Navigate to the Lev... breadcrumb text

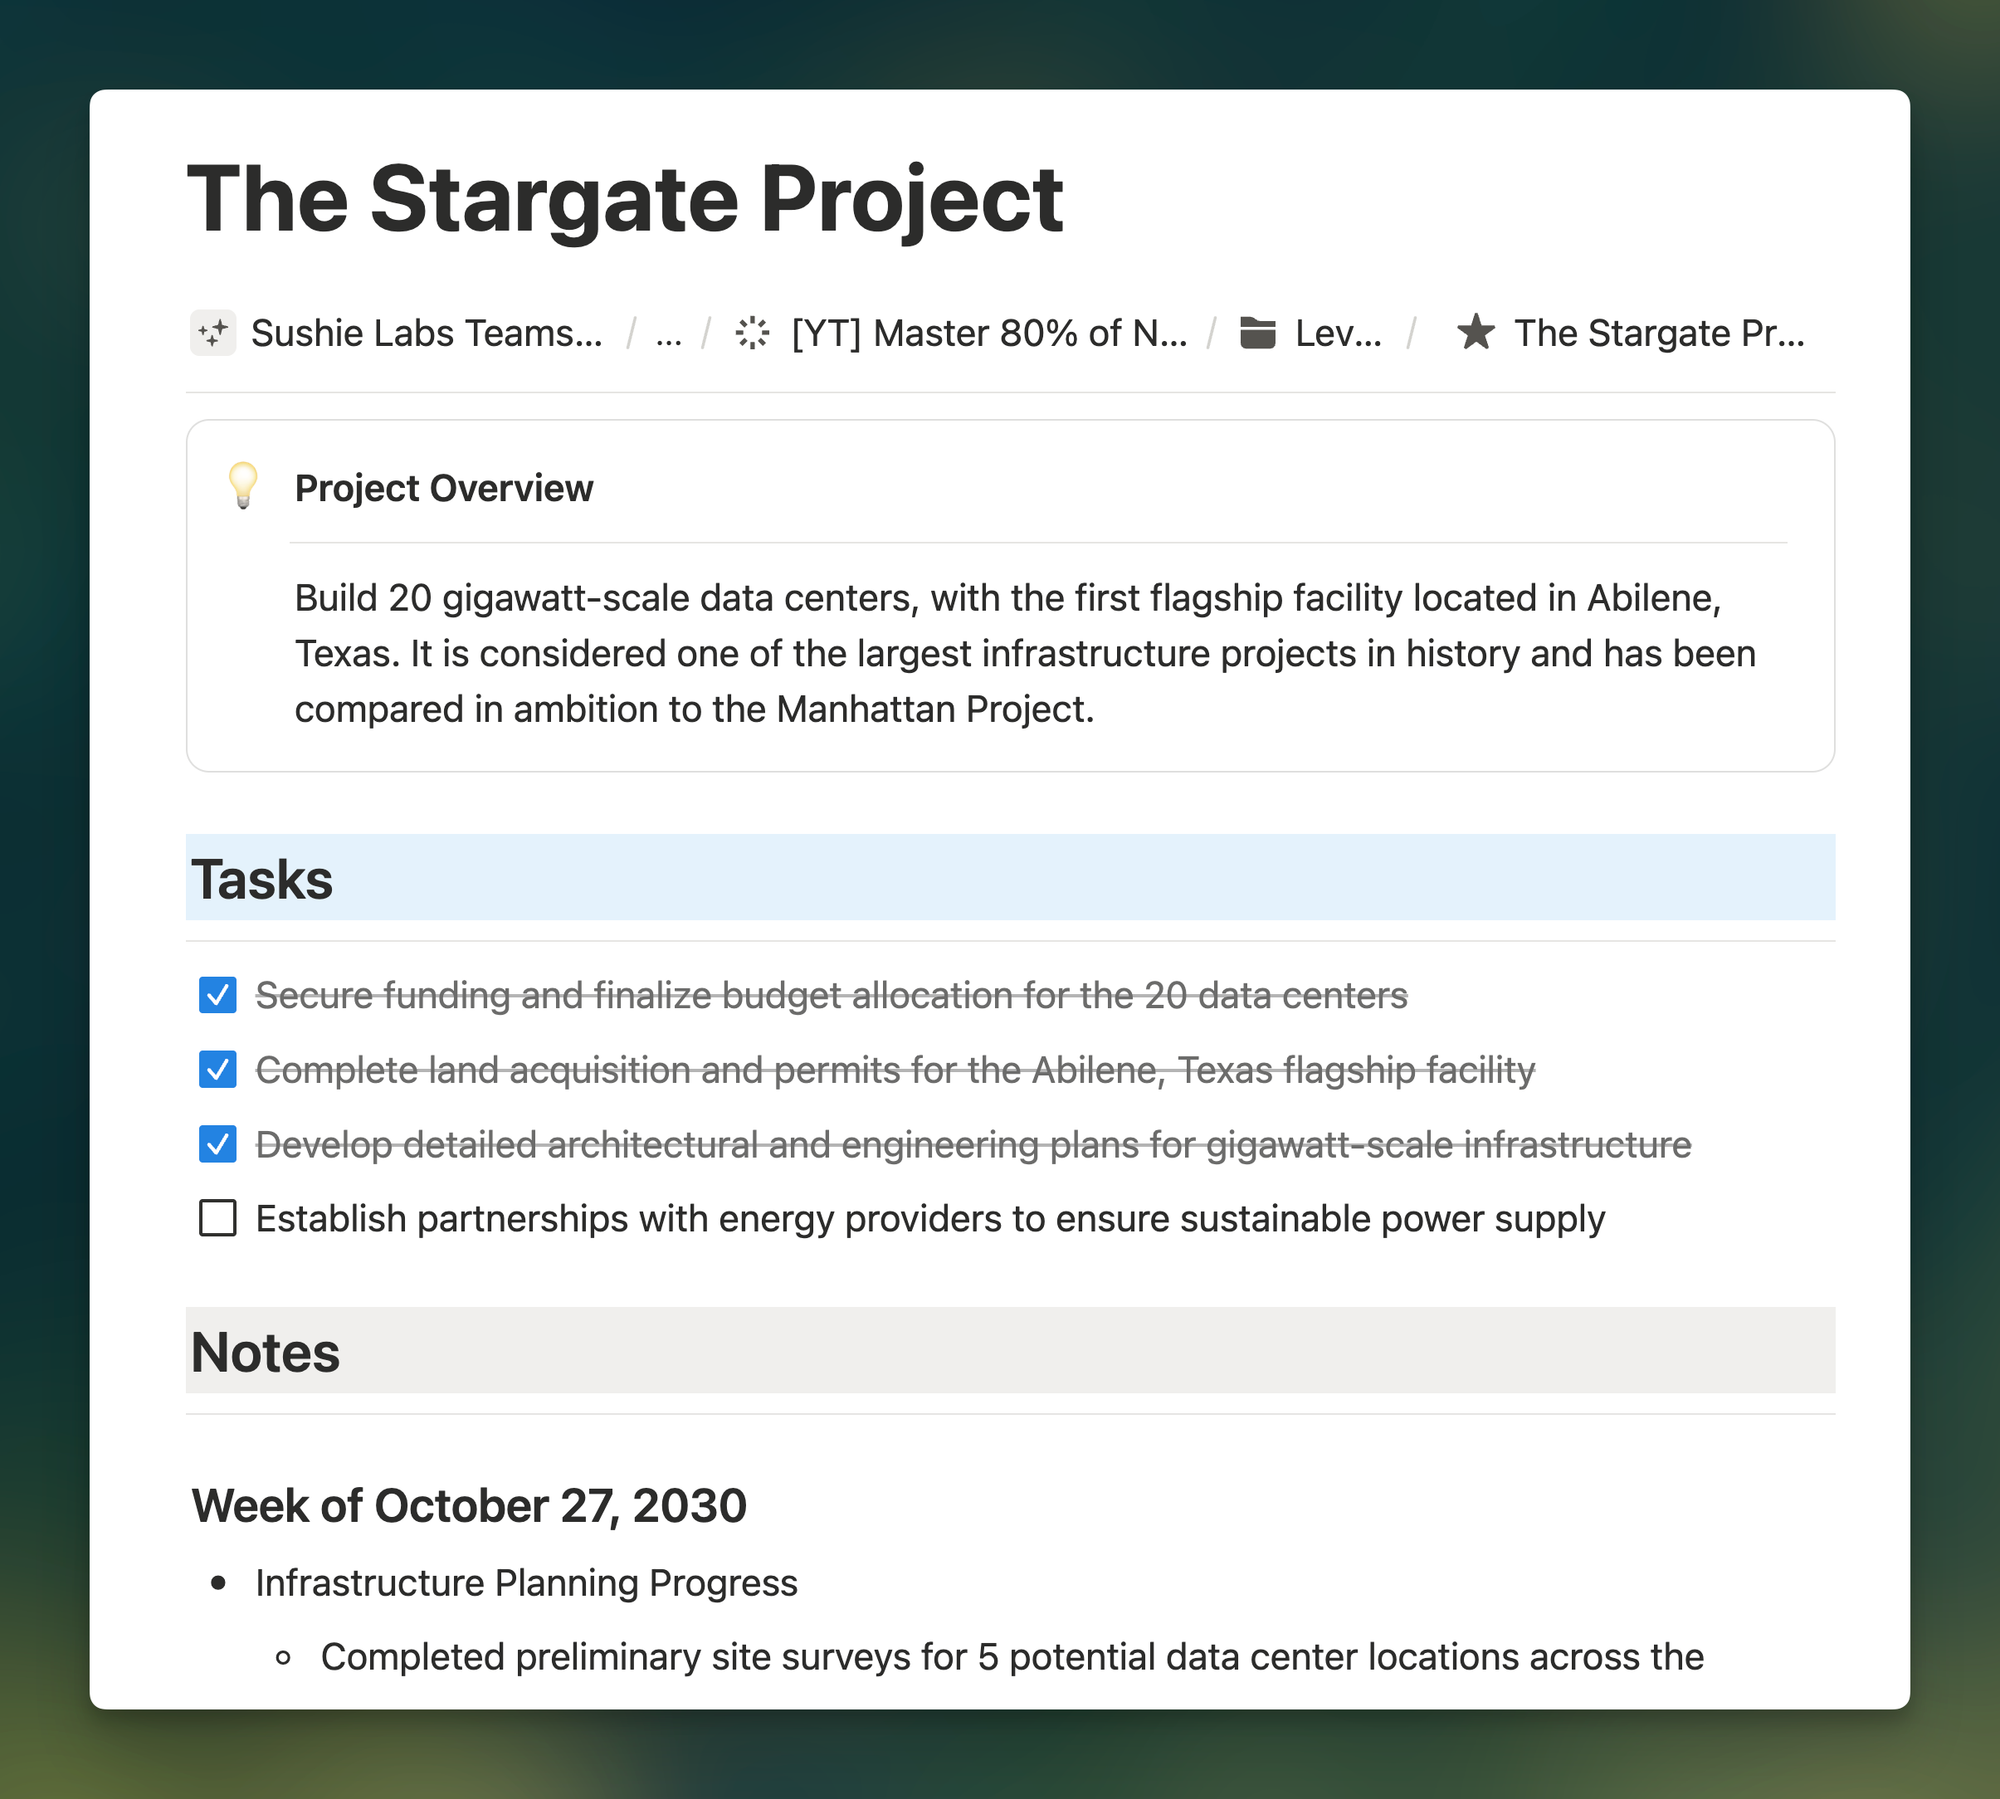pos(1338,333)
